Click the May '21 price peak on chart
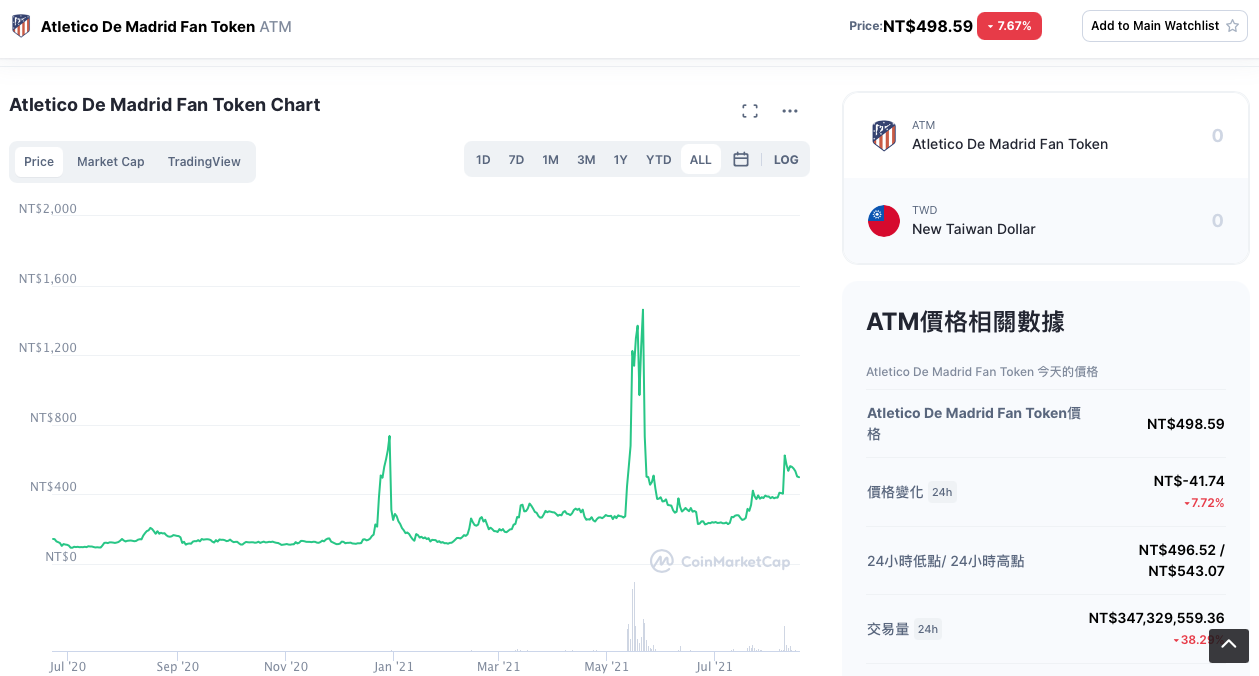Screen dimensions: 1259x676 pyautogui.click(x=642, y=311)
